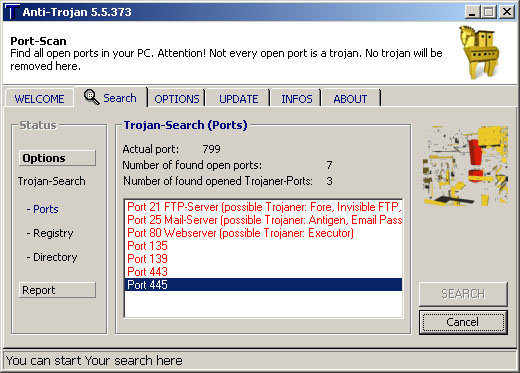Image resolution: width=520 pixels, height=373 pixels.
Task: Maximize the Anti-Trojan window
Action: pos(489,12)
